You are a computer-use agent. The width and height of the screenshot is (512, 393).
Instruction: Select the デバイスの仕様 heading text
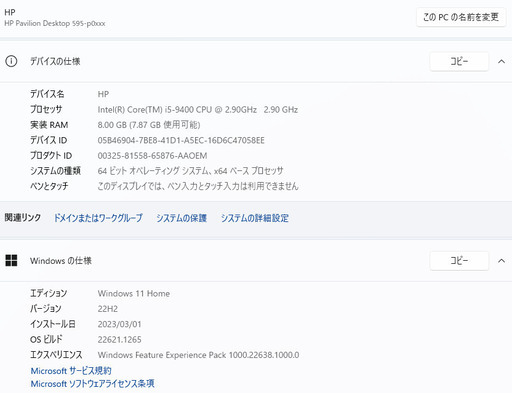tap(55, 61)
